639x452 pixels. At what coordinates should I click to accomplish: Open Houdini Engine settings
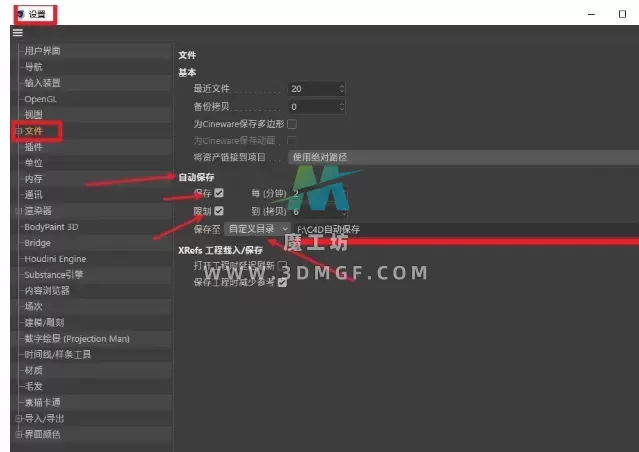pyautogui.click(x=55, y=259)
